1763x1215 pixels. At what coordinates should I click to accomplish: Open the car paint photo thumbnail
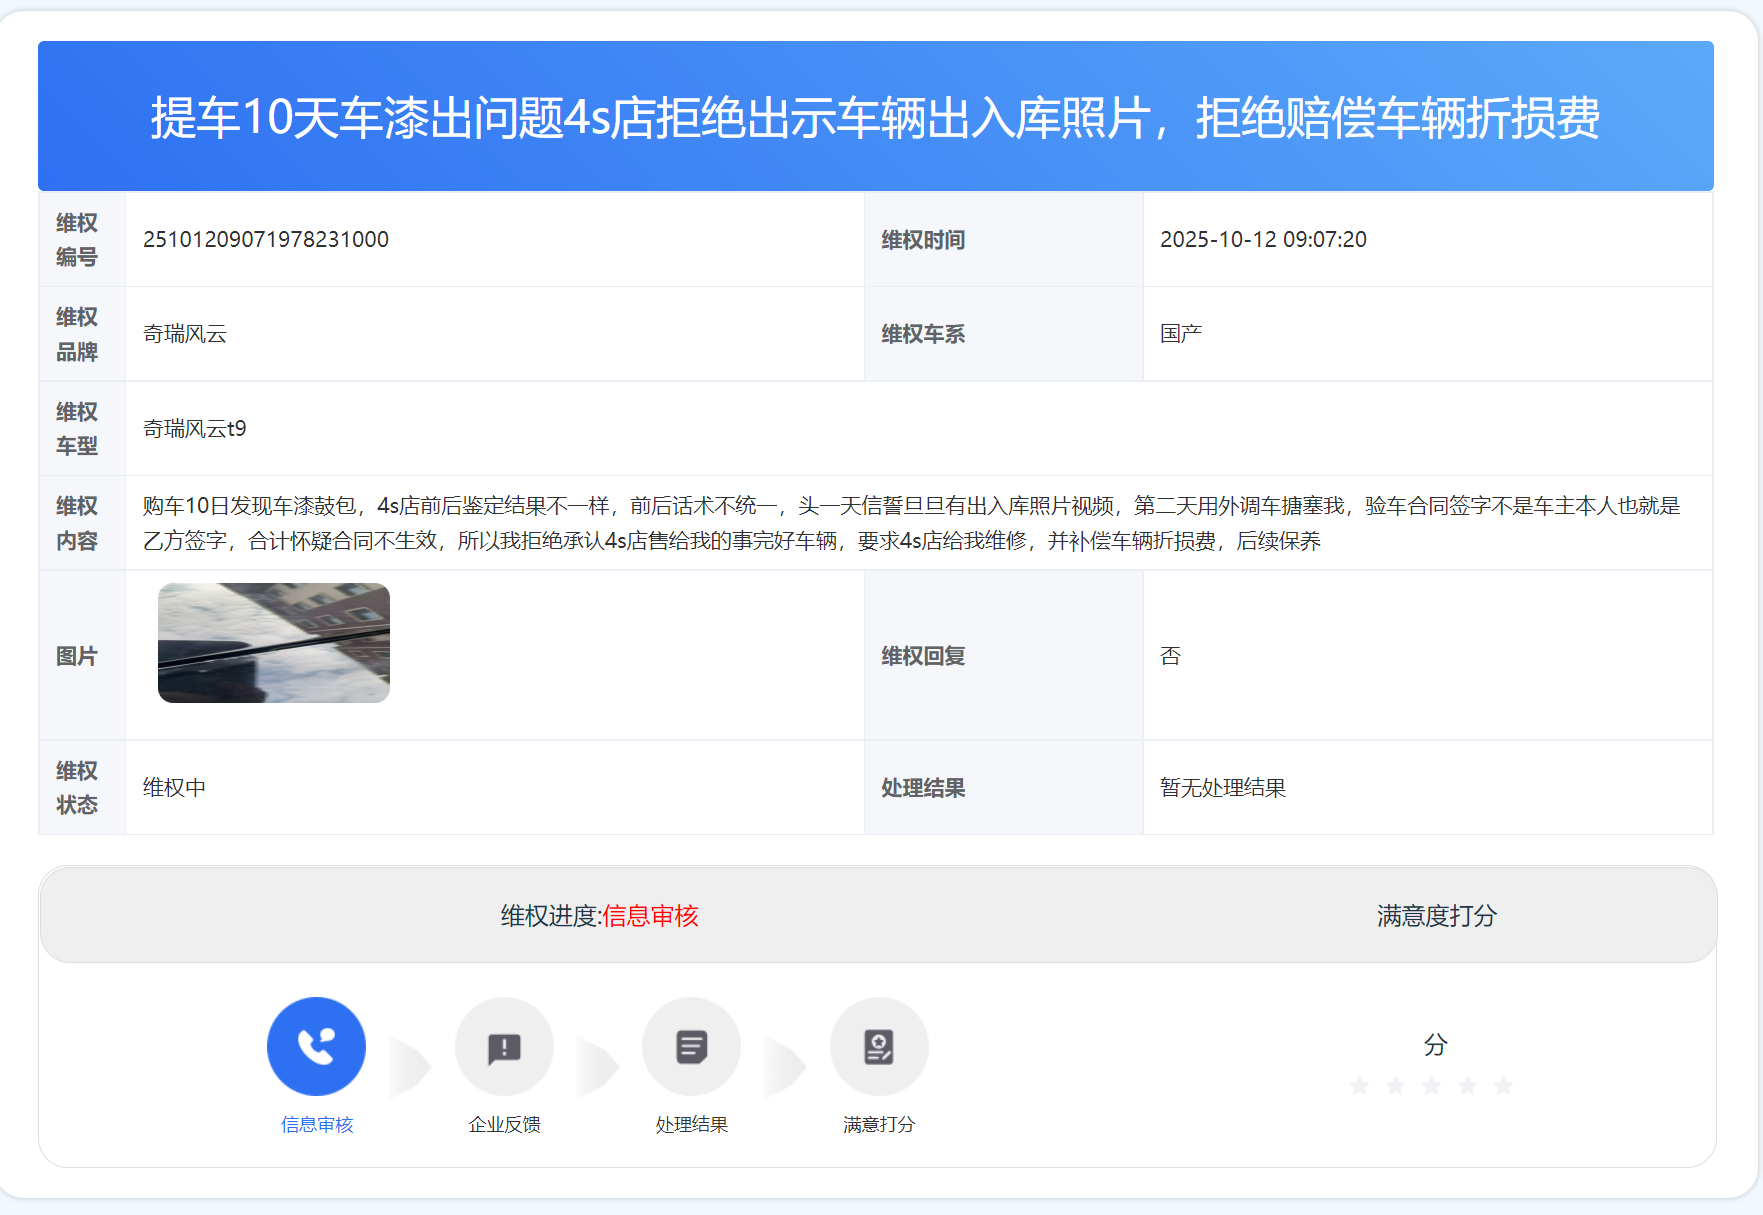pyautogui.click(x=274, y=643)
